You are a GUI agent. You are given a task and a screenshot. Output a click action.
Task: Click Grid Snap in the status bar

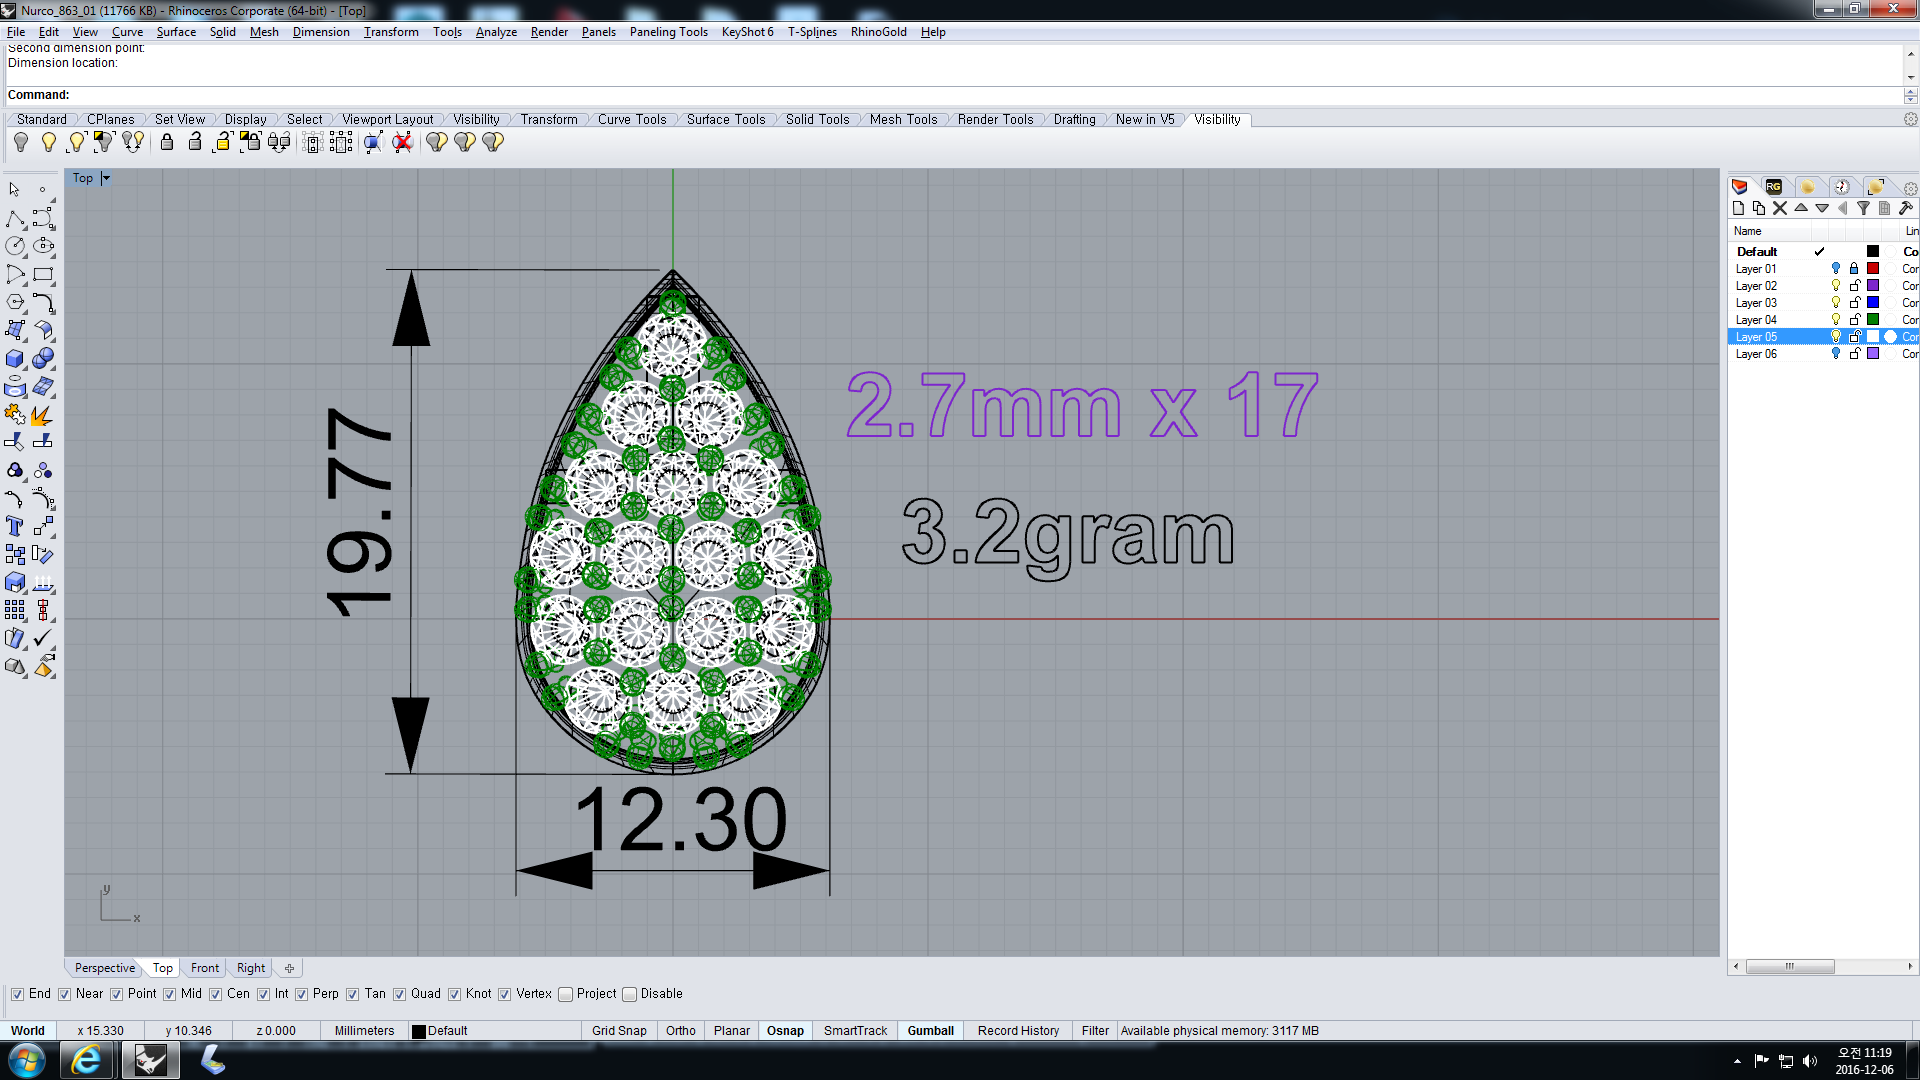[618, 1031]
